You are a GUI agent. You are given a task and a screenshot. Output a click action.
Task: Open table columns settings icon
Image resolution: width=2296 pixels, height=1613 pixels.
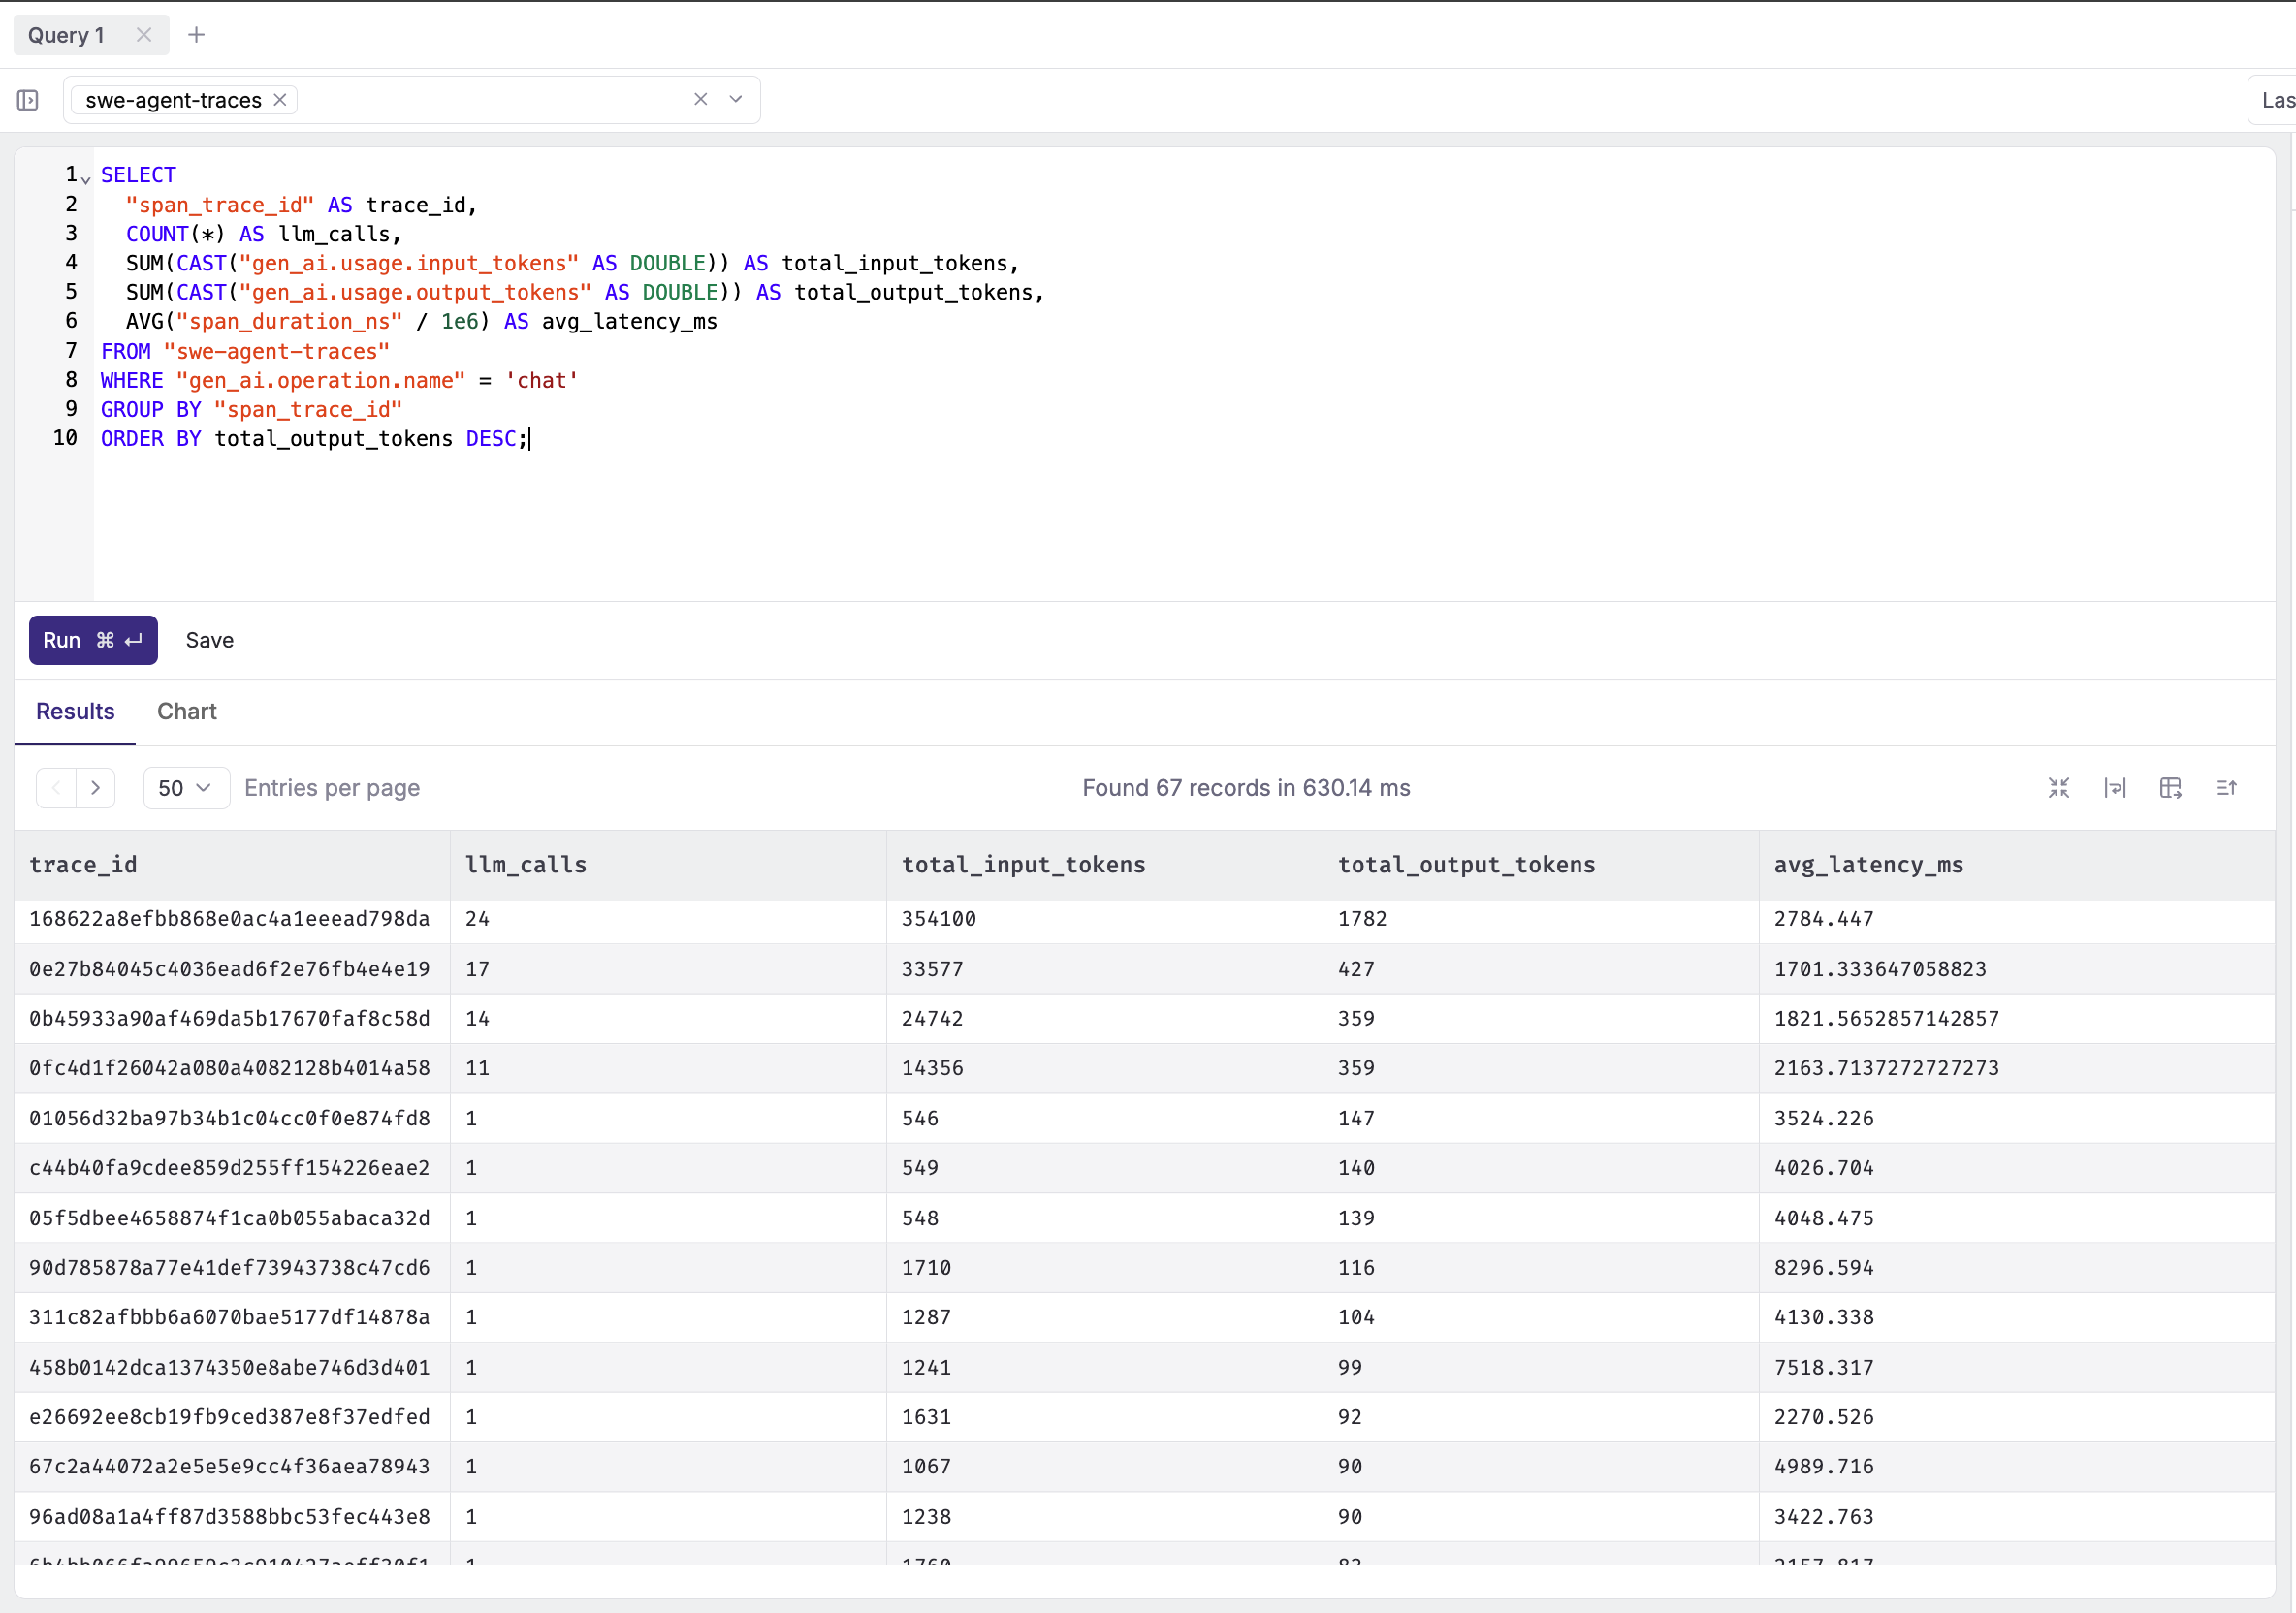pos(2170,788)
